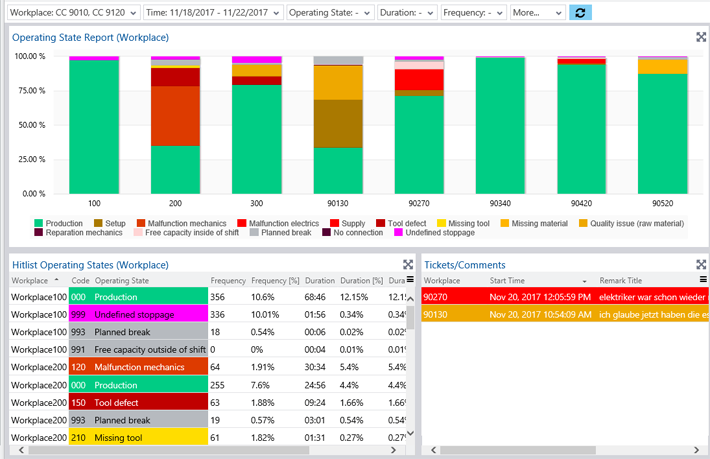The image size is (710, 459).
Task: Sort Hitlist by the Code column header
Action: (80, 281)
